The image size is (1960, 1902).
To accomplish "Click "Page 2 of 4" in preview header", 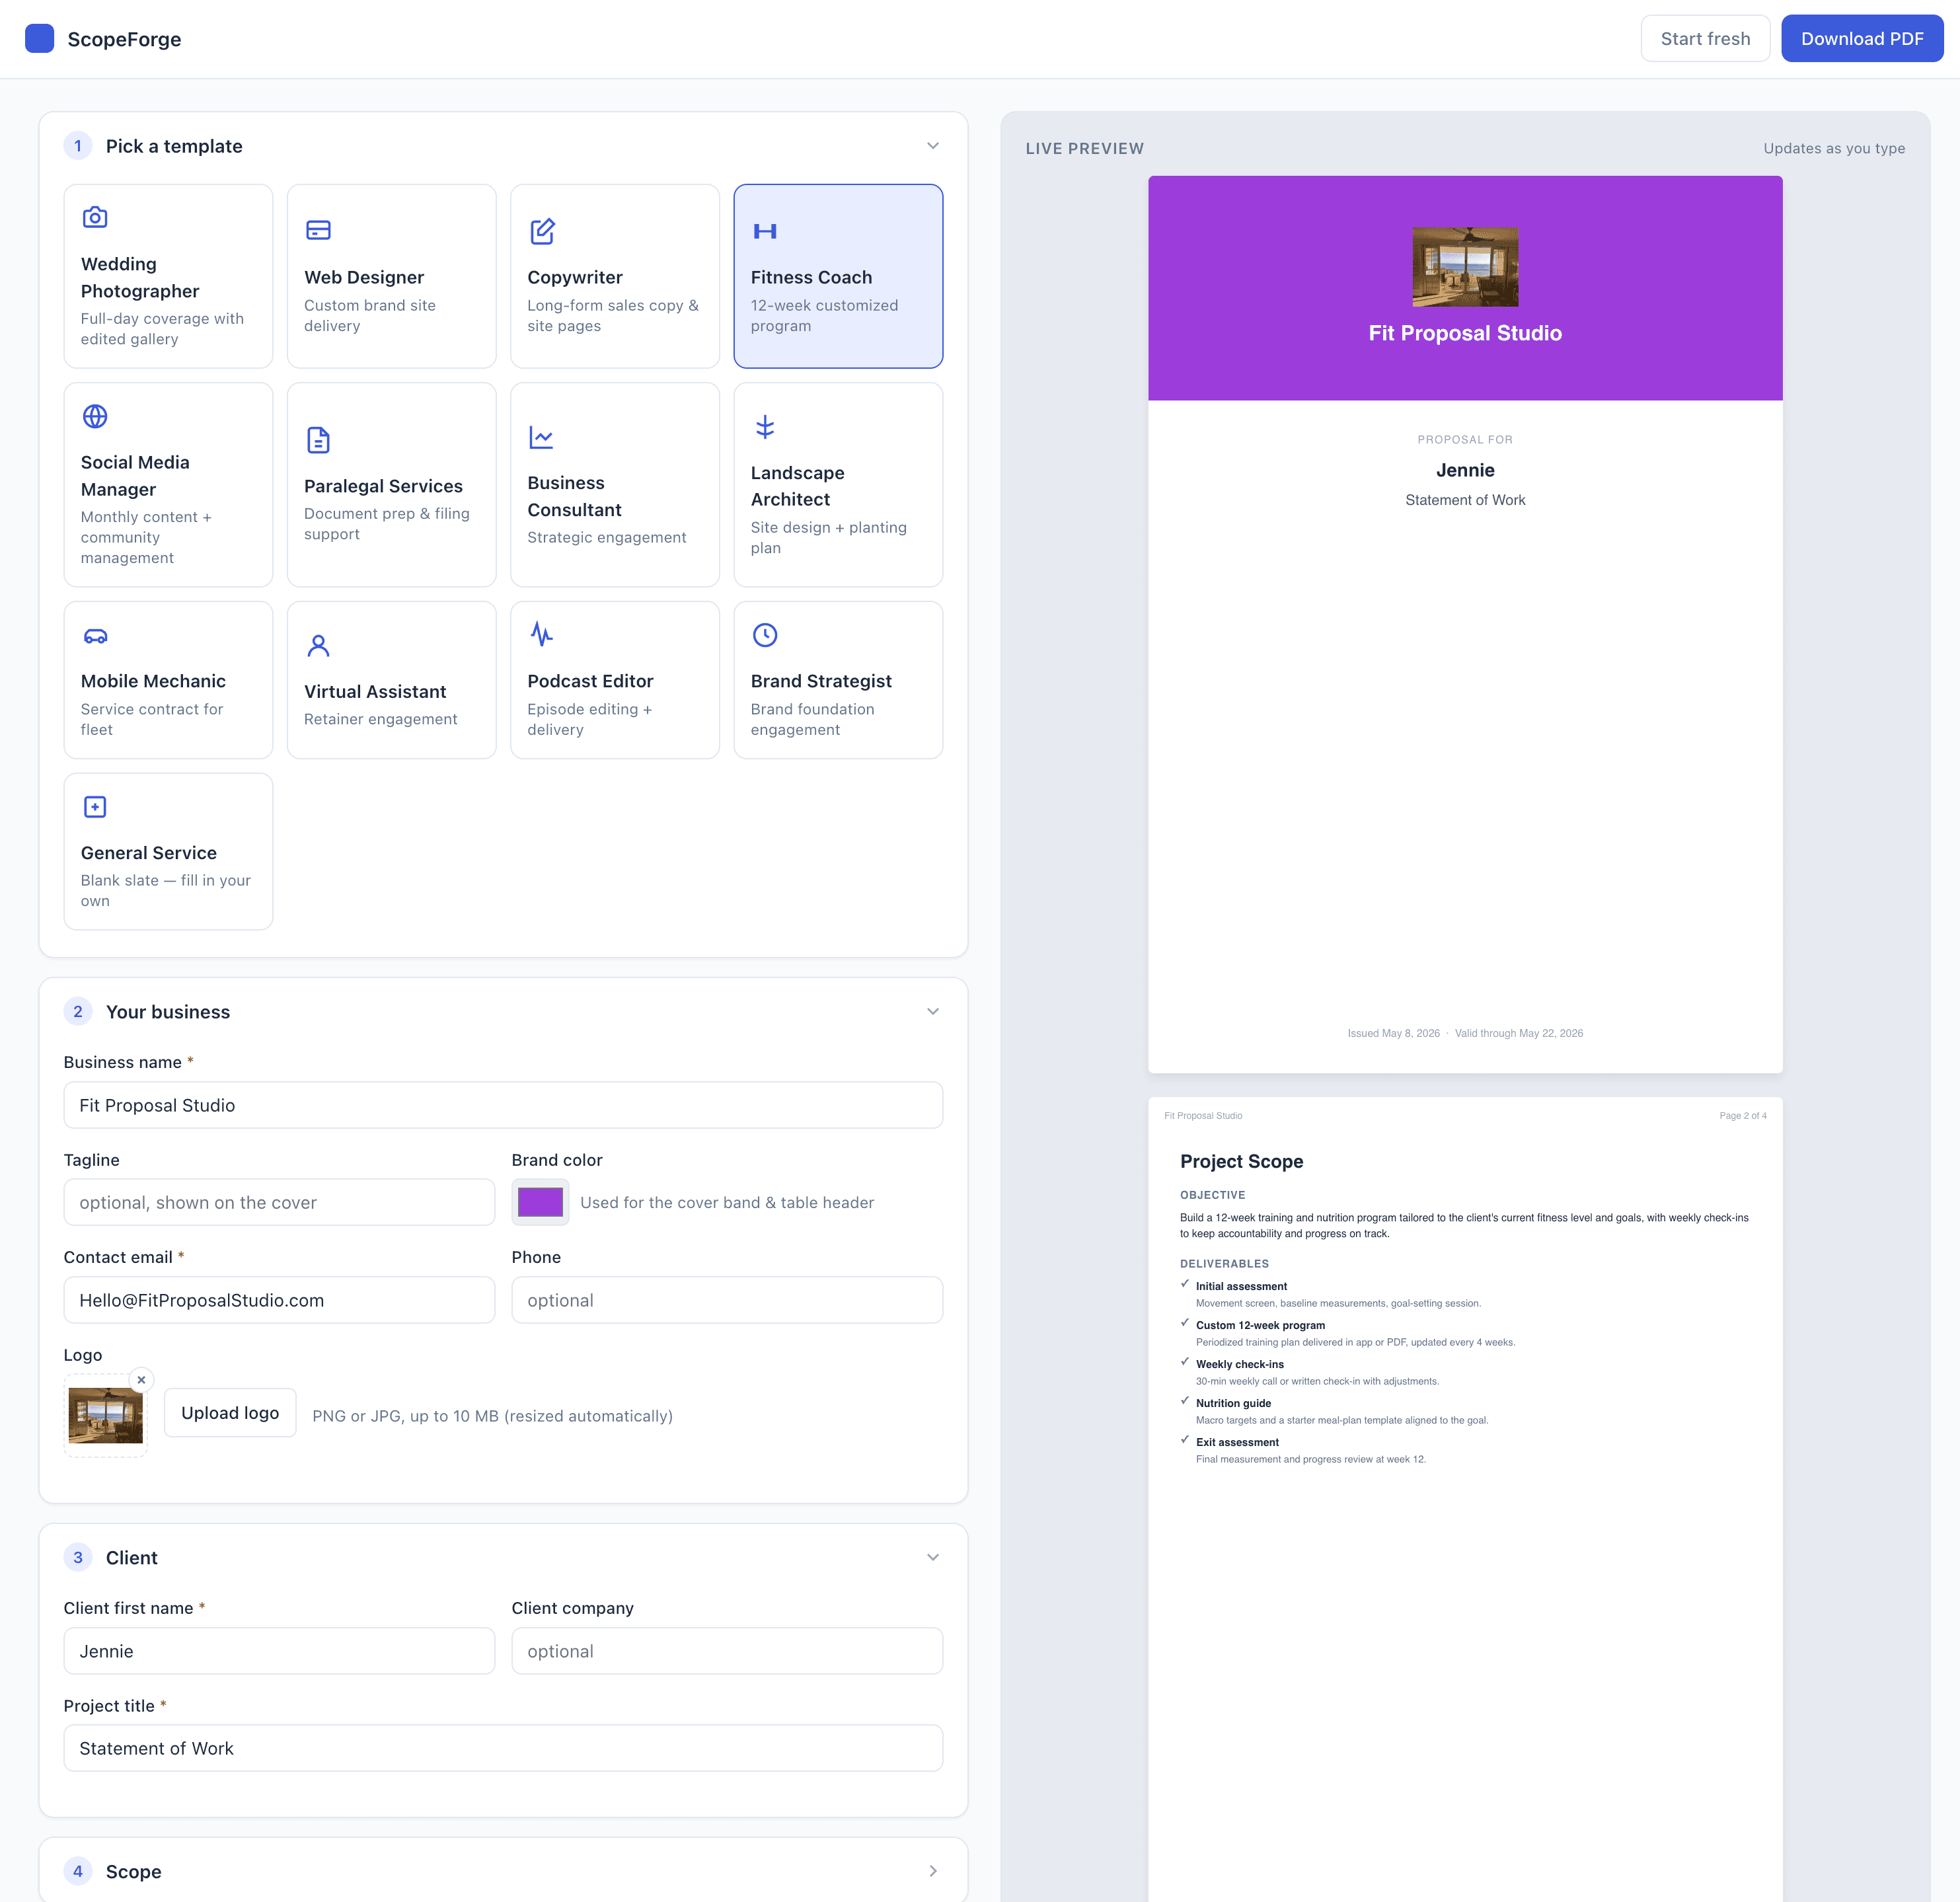I will click(x=1742, y=1115).
